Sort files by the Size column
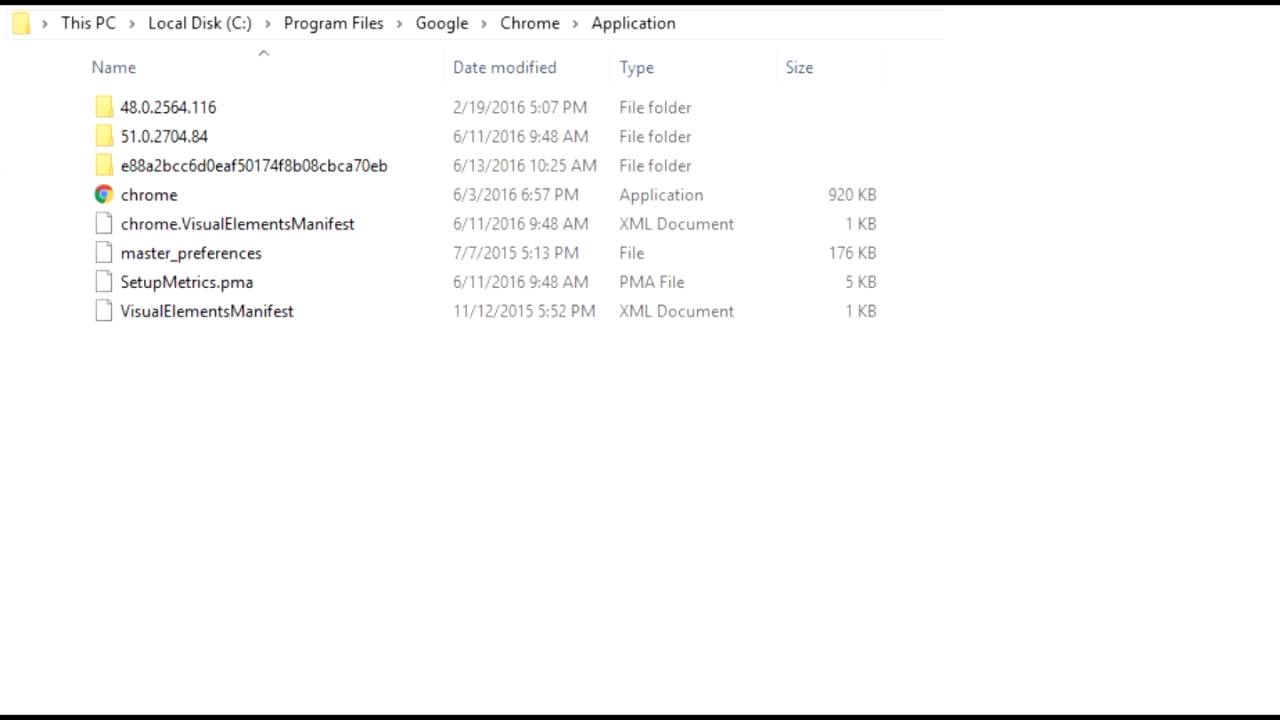The image size is (1280, 720). coord(799,67)
